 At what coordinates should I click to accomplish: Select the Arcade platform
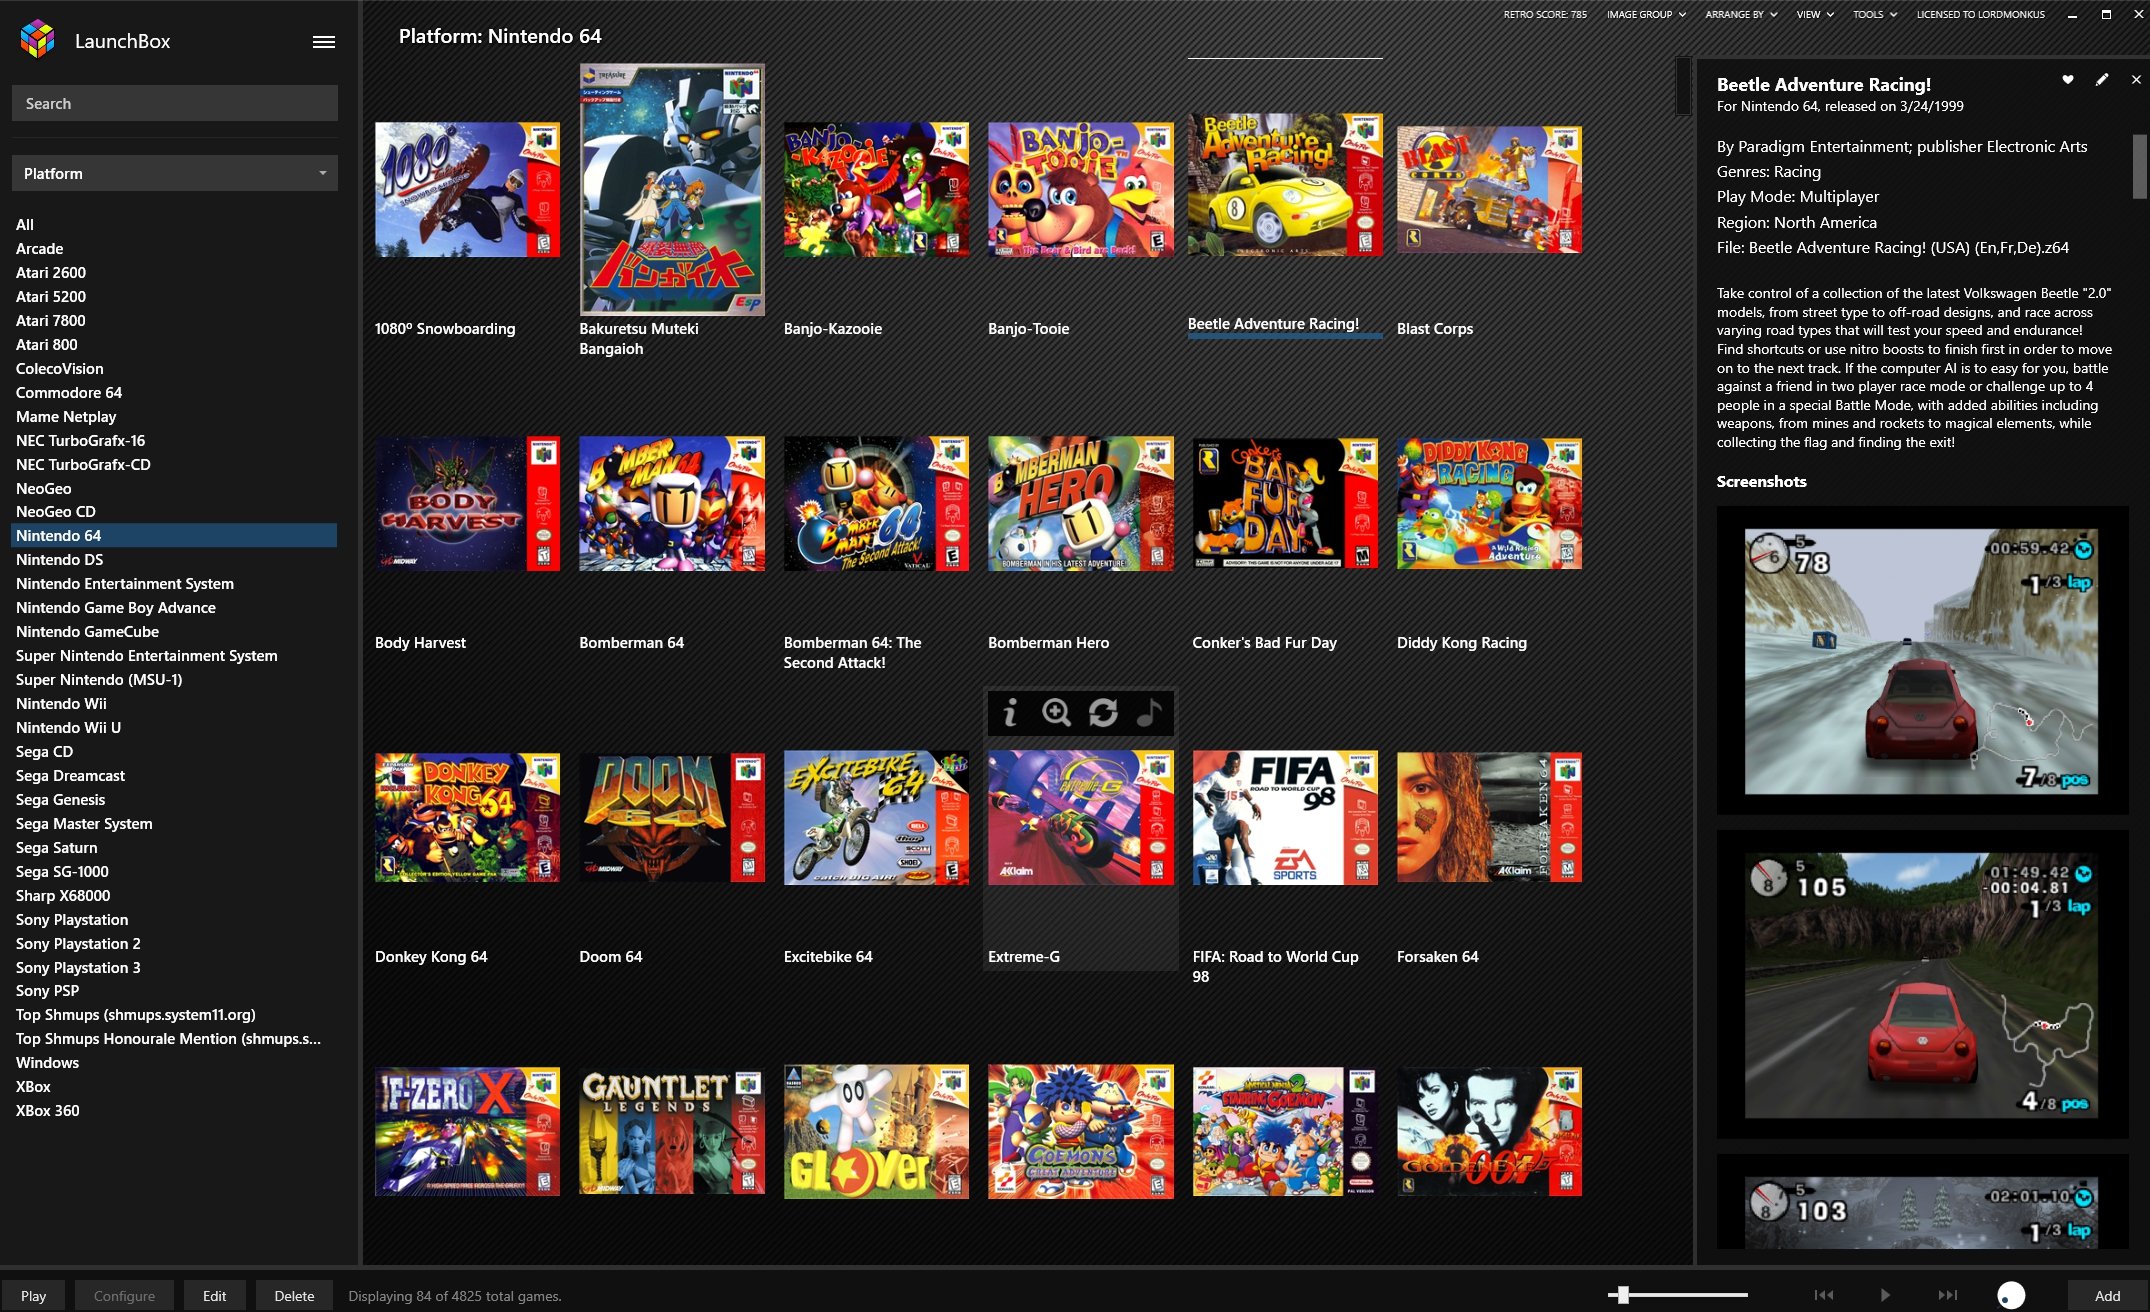point(174,248)
